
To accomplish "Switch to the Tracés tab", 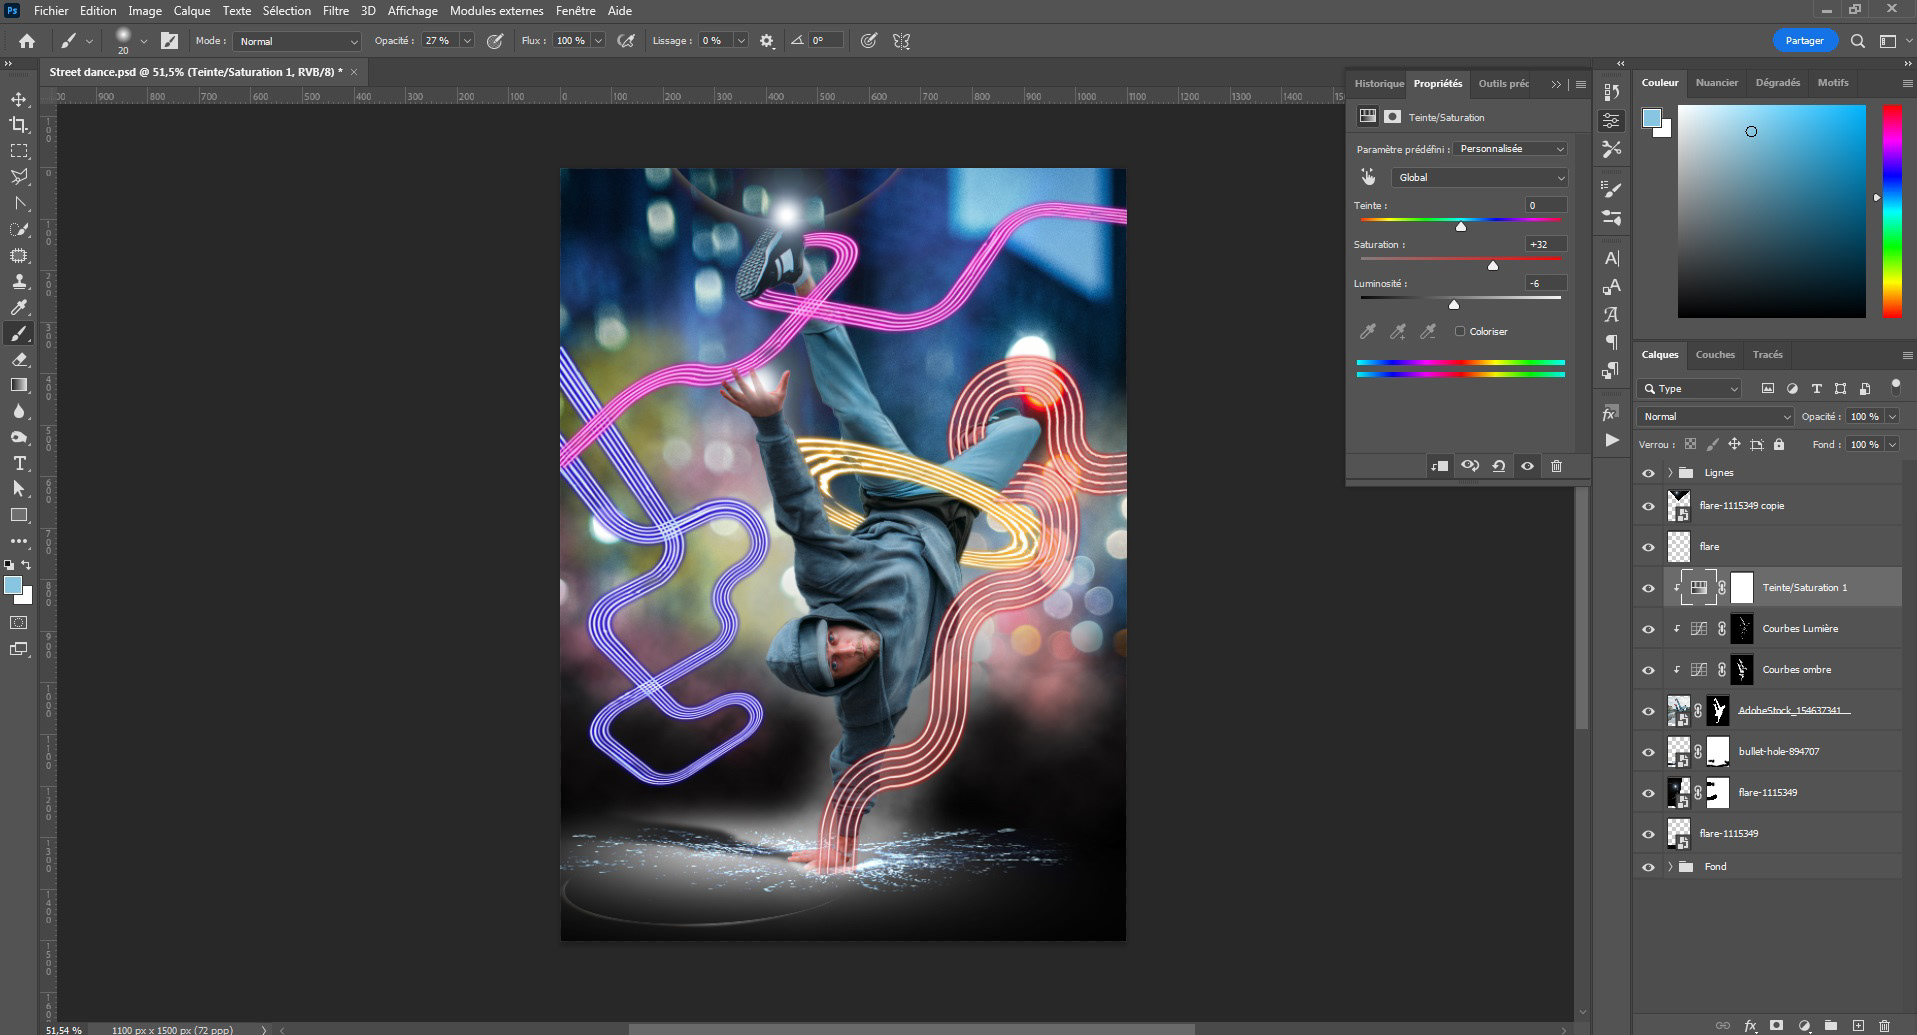I will point(1767,355).
